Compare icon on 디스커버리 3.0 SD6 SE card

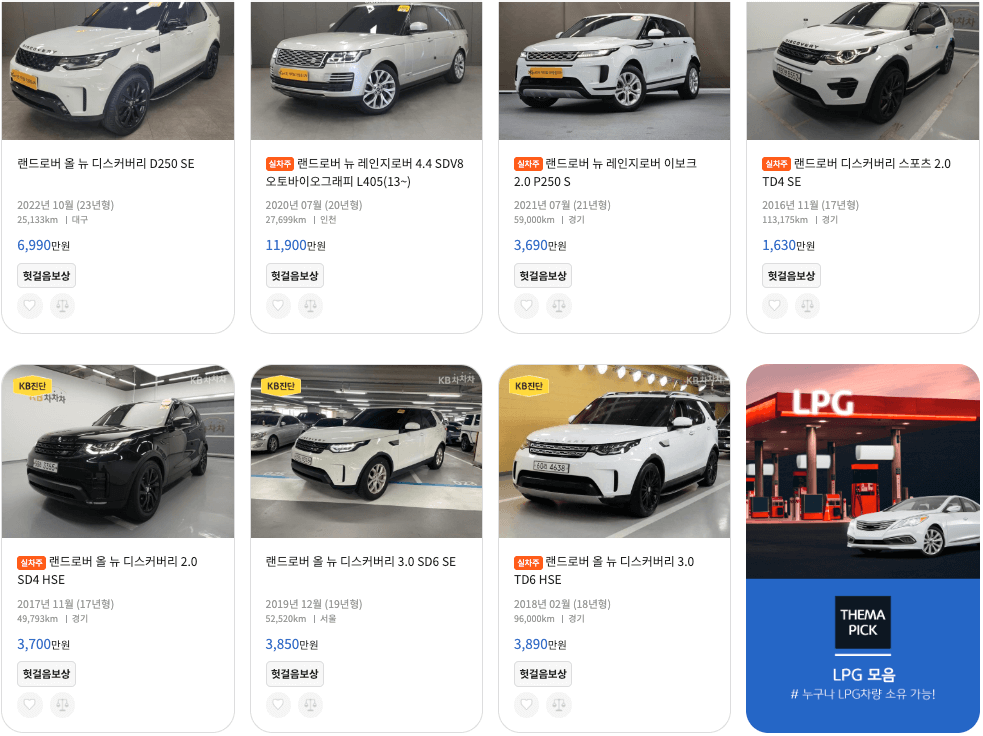(310, 705)
